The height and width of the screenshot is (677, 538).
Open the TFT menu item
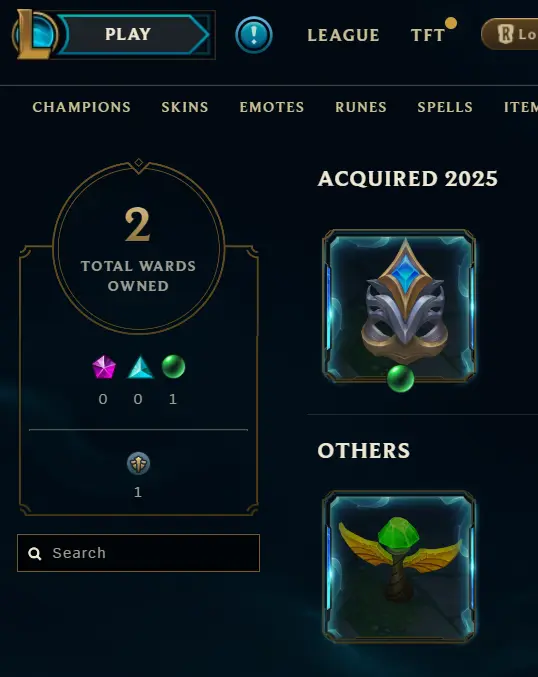(427, 35)
